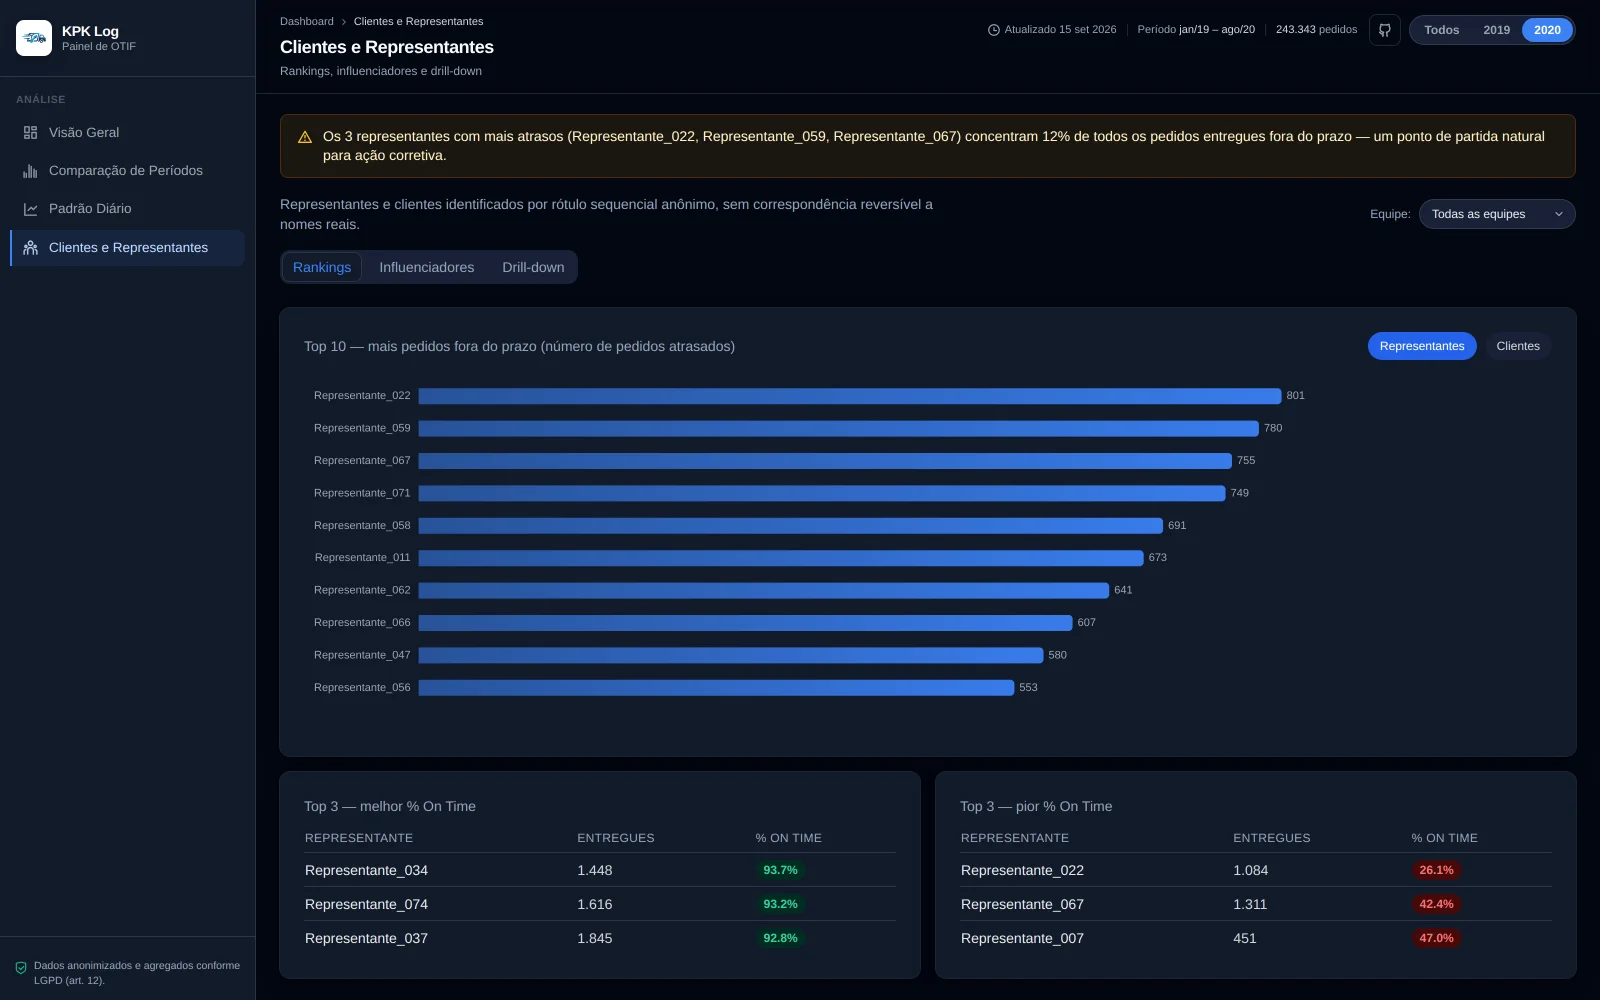
Task: Click the Representante_058 bar showing 691
Action: [x=790, y=526]
